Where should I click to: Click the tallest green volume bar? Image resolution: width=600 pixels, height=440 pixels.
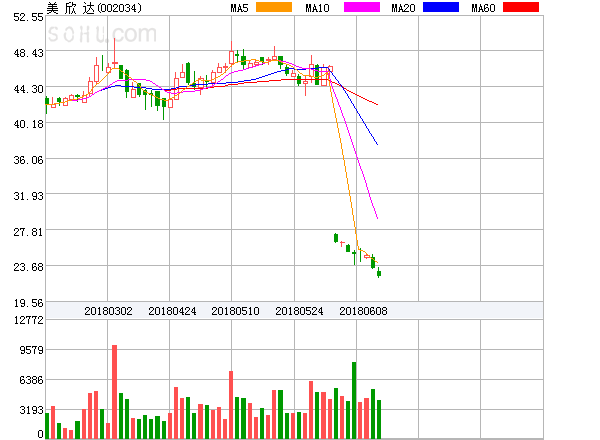tap(354, 400)
